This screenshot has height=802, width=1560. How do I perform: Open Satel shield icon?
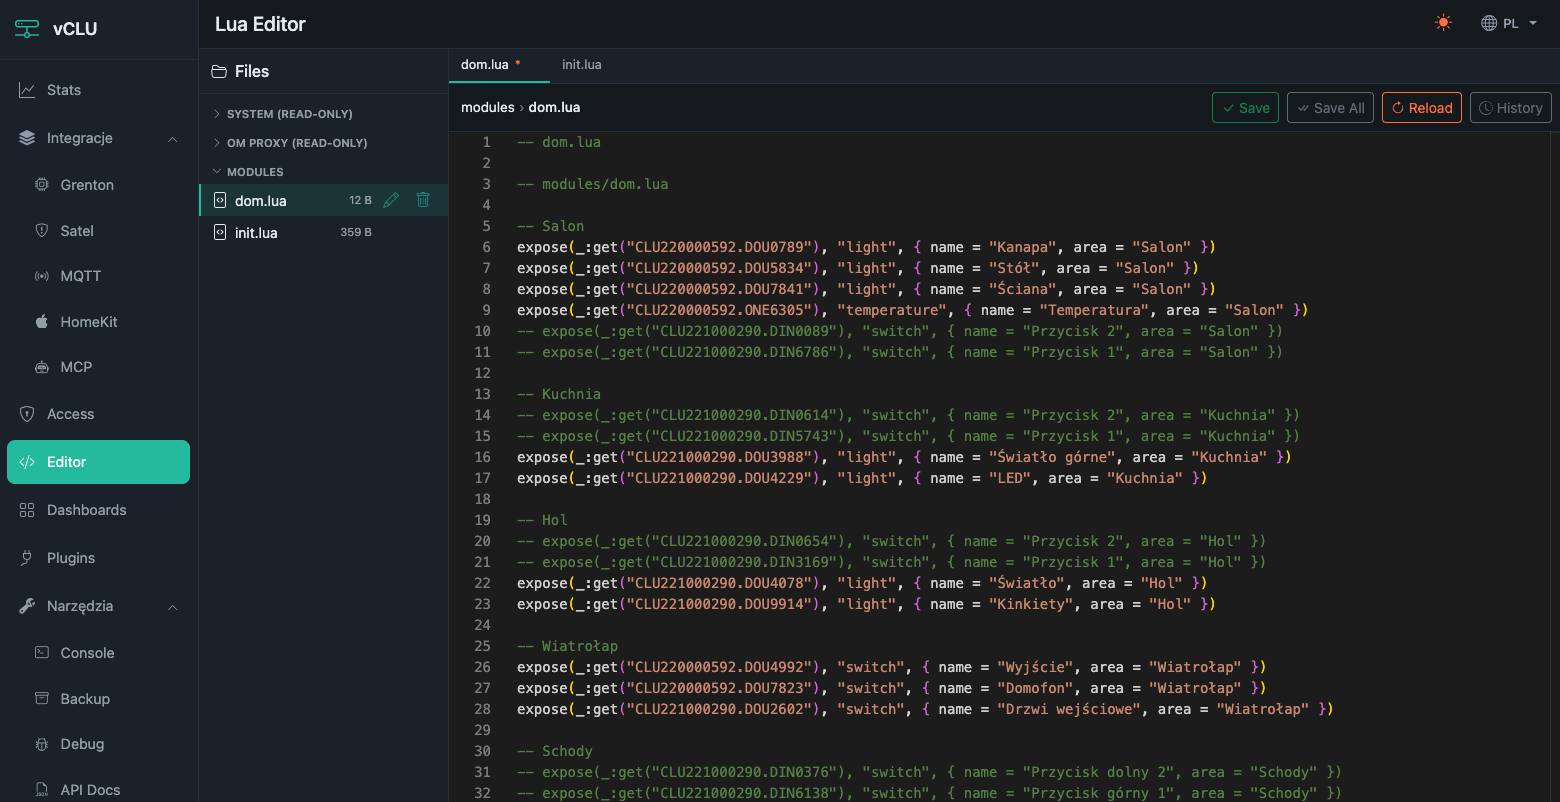point(42,231)
